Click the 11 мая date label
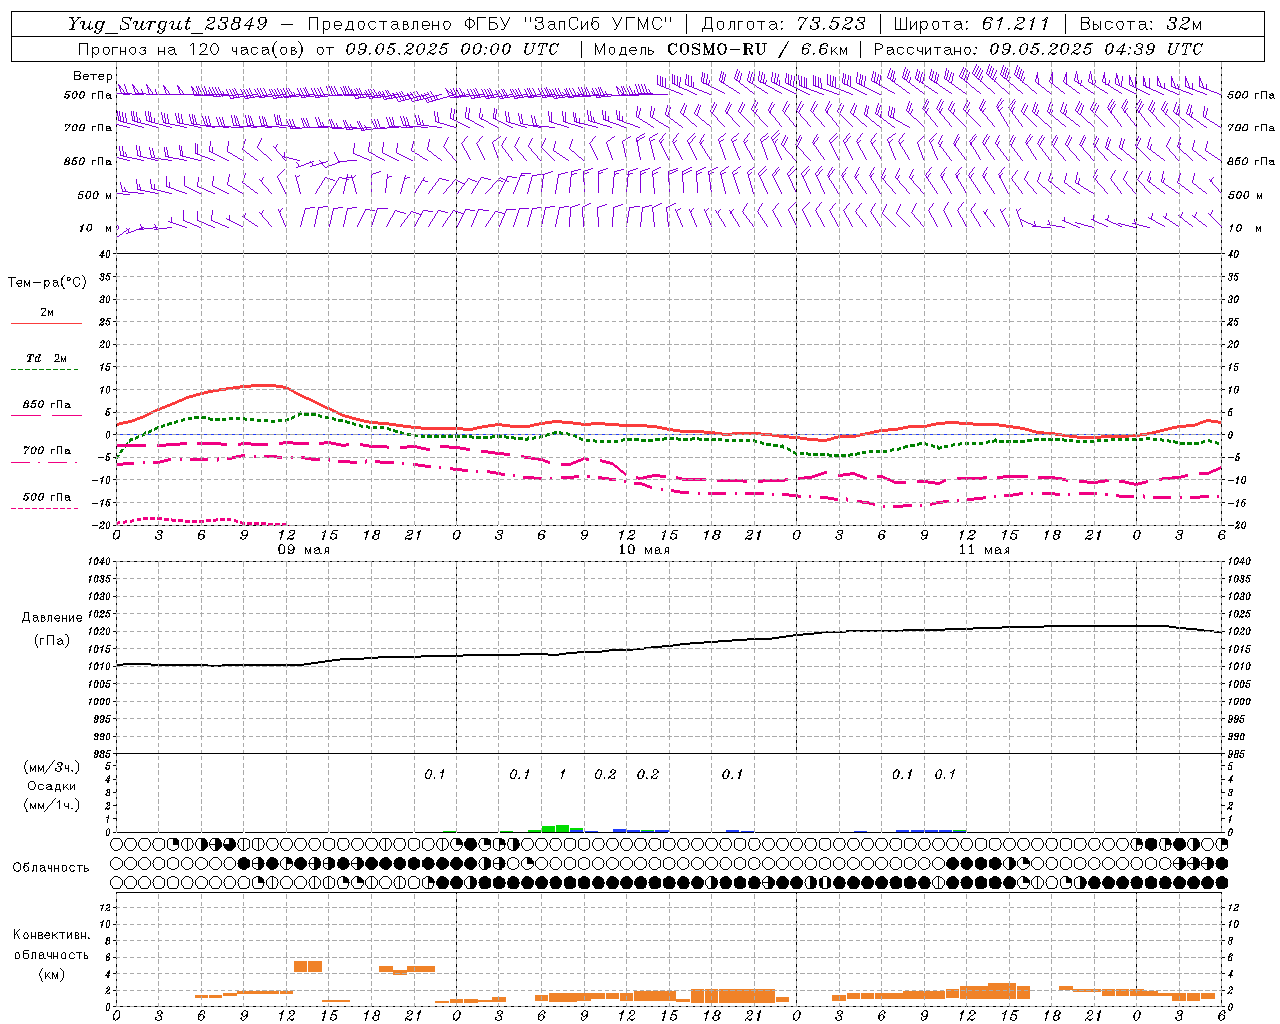Screen dimensions: 1280x1024 pos(984,550)
